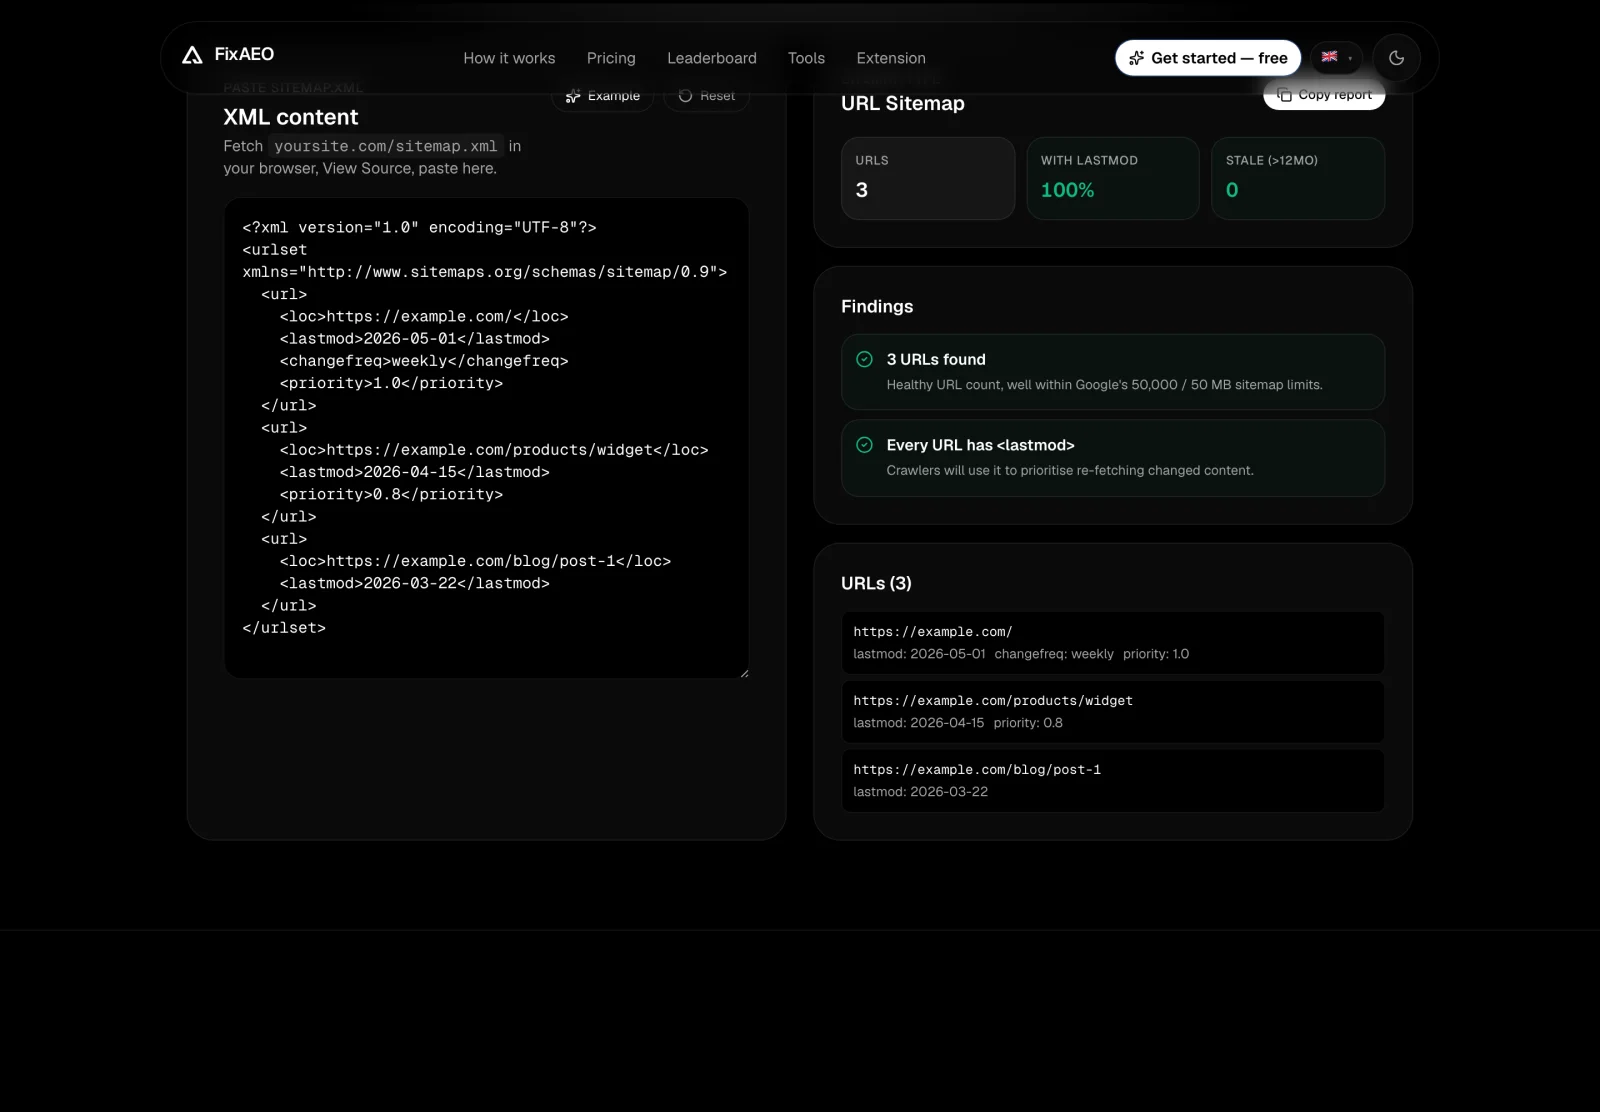Click the yoursite.com/sitemap.xml code snippet

[386, 146]
